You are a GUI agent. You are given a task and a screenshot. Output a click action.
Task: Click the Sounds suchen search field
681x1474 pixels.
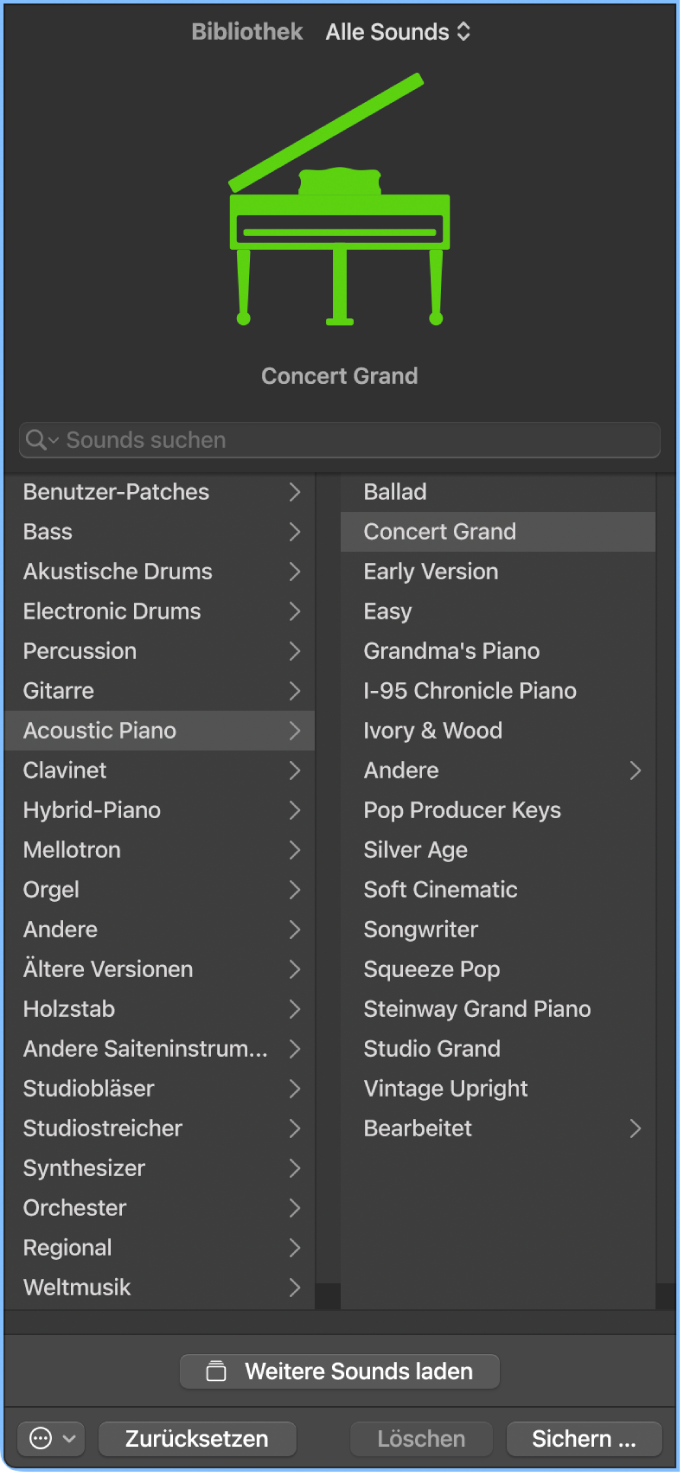click(340, 440)
